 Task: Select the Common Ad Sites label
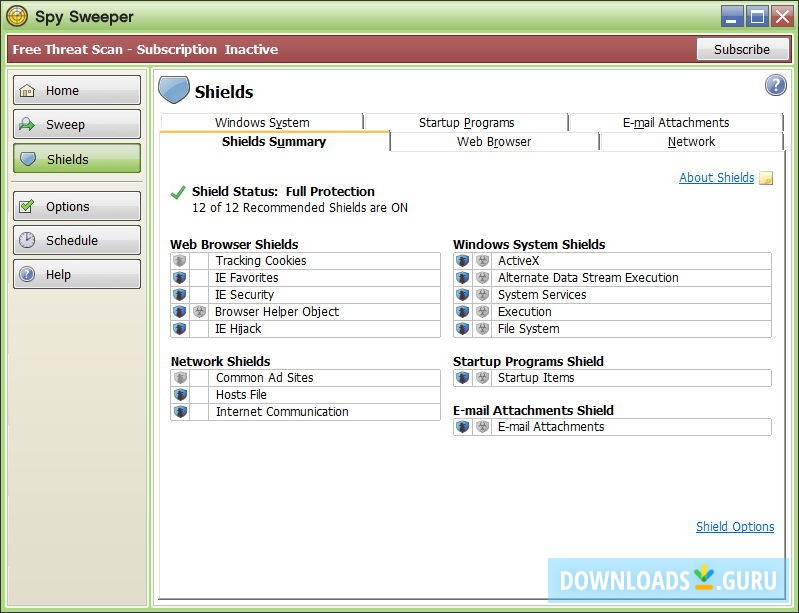click(x=264, y=378)
